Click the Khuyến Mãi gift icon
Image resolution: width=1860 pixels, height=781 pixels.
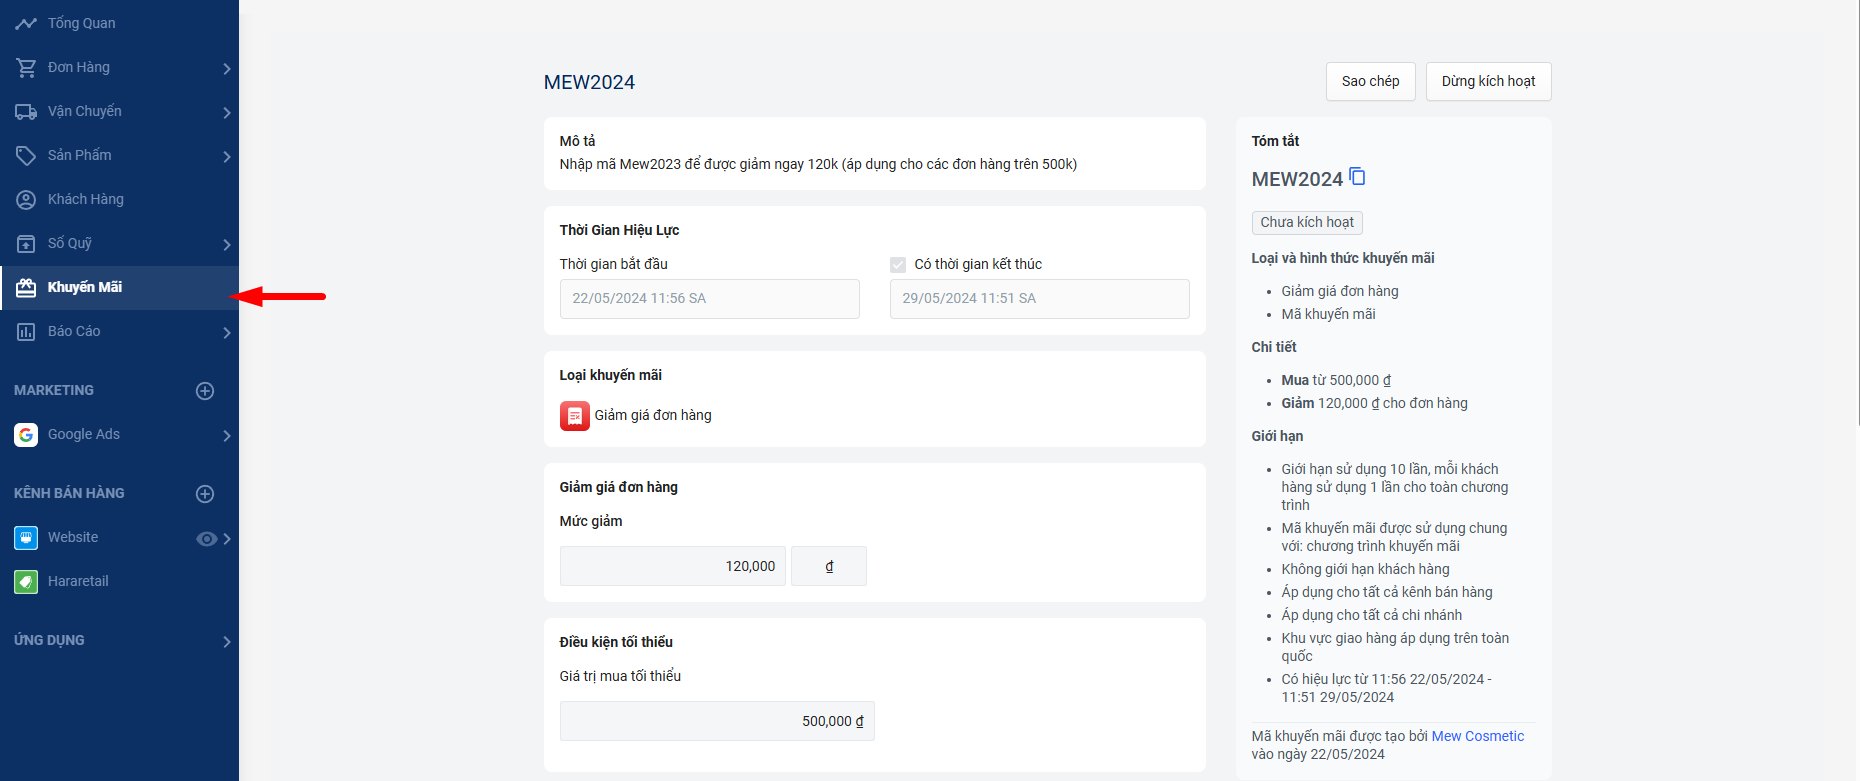point(26,287)
